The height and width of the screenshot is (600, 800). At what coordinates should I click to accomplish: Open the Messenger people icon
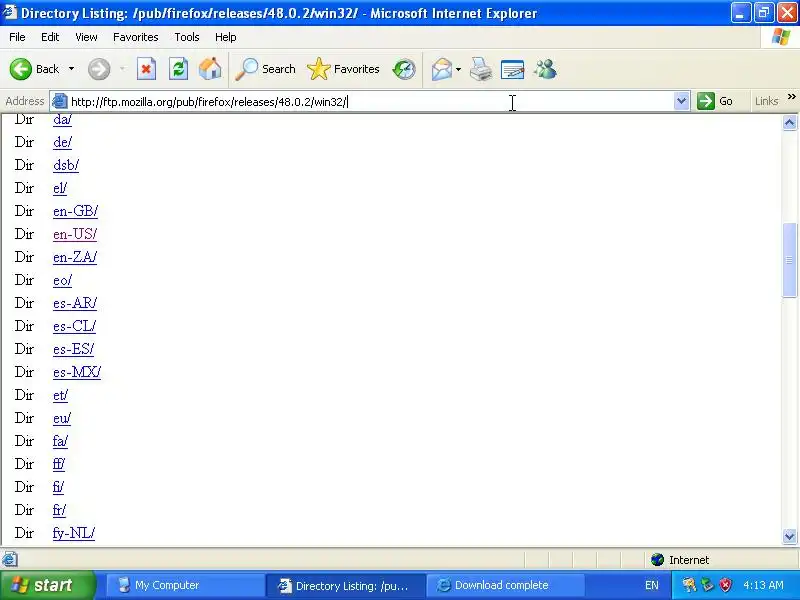point(545,69)
